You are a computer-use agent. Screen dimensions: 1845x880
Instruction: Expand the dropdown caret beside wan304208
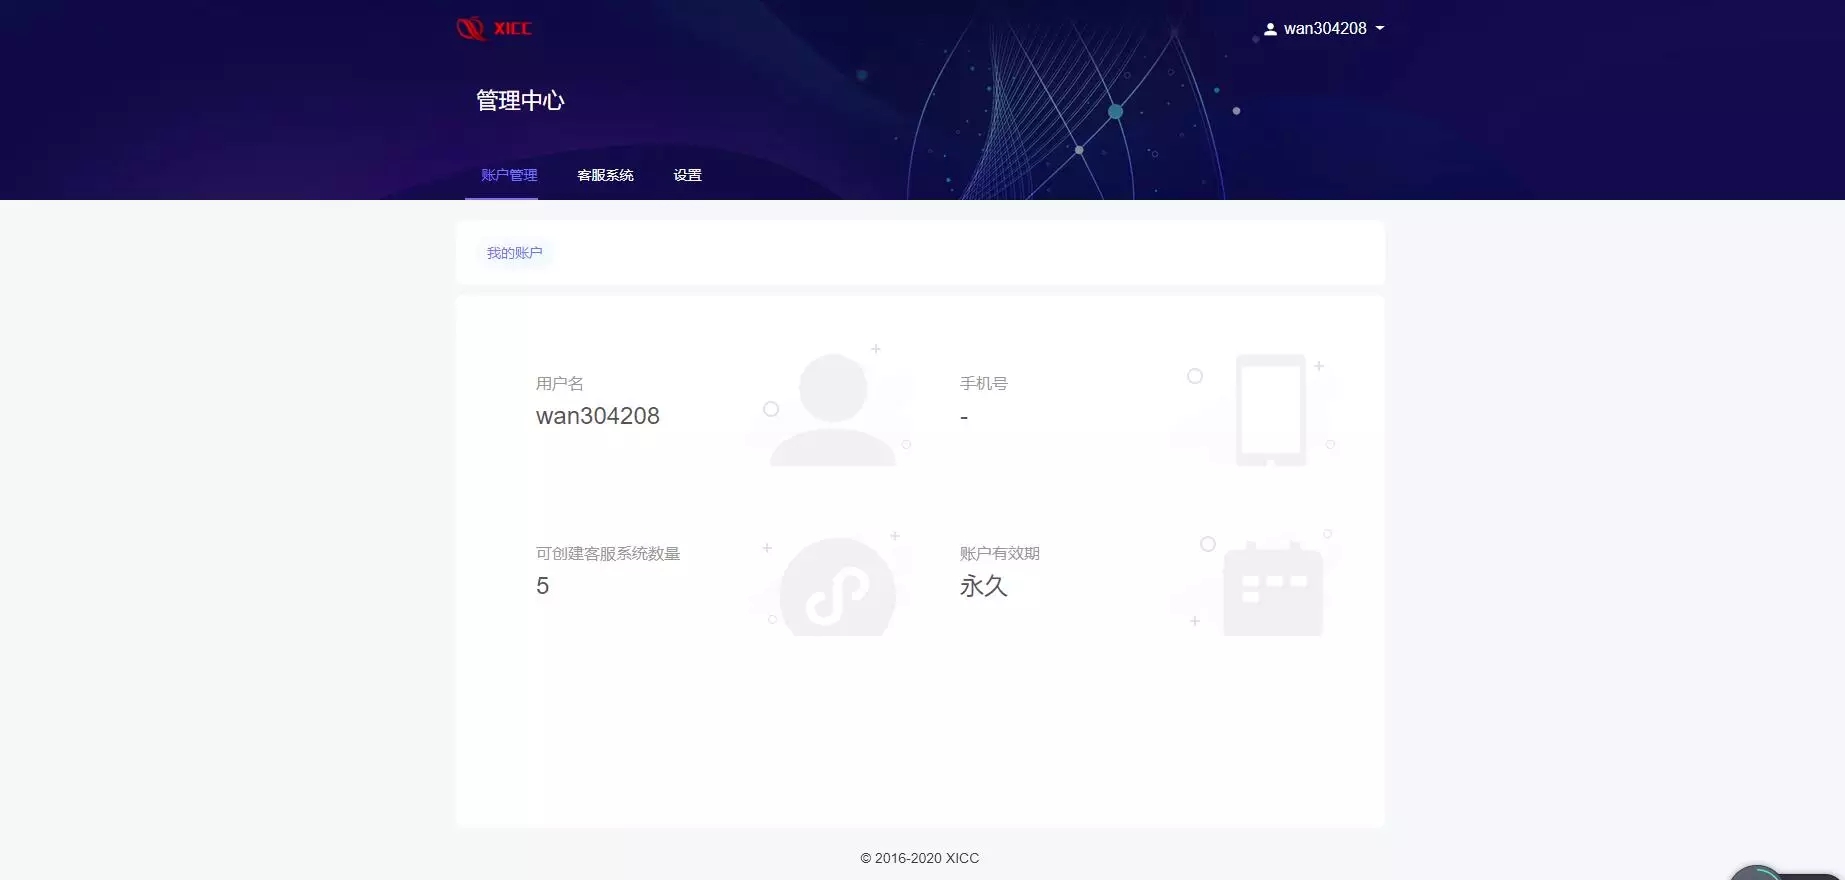(1380, 29)
